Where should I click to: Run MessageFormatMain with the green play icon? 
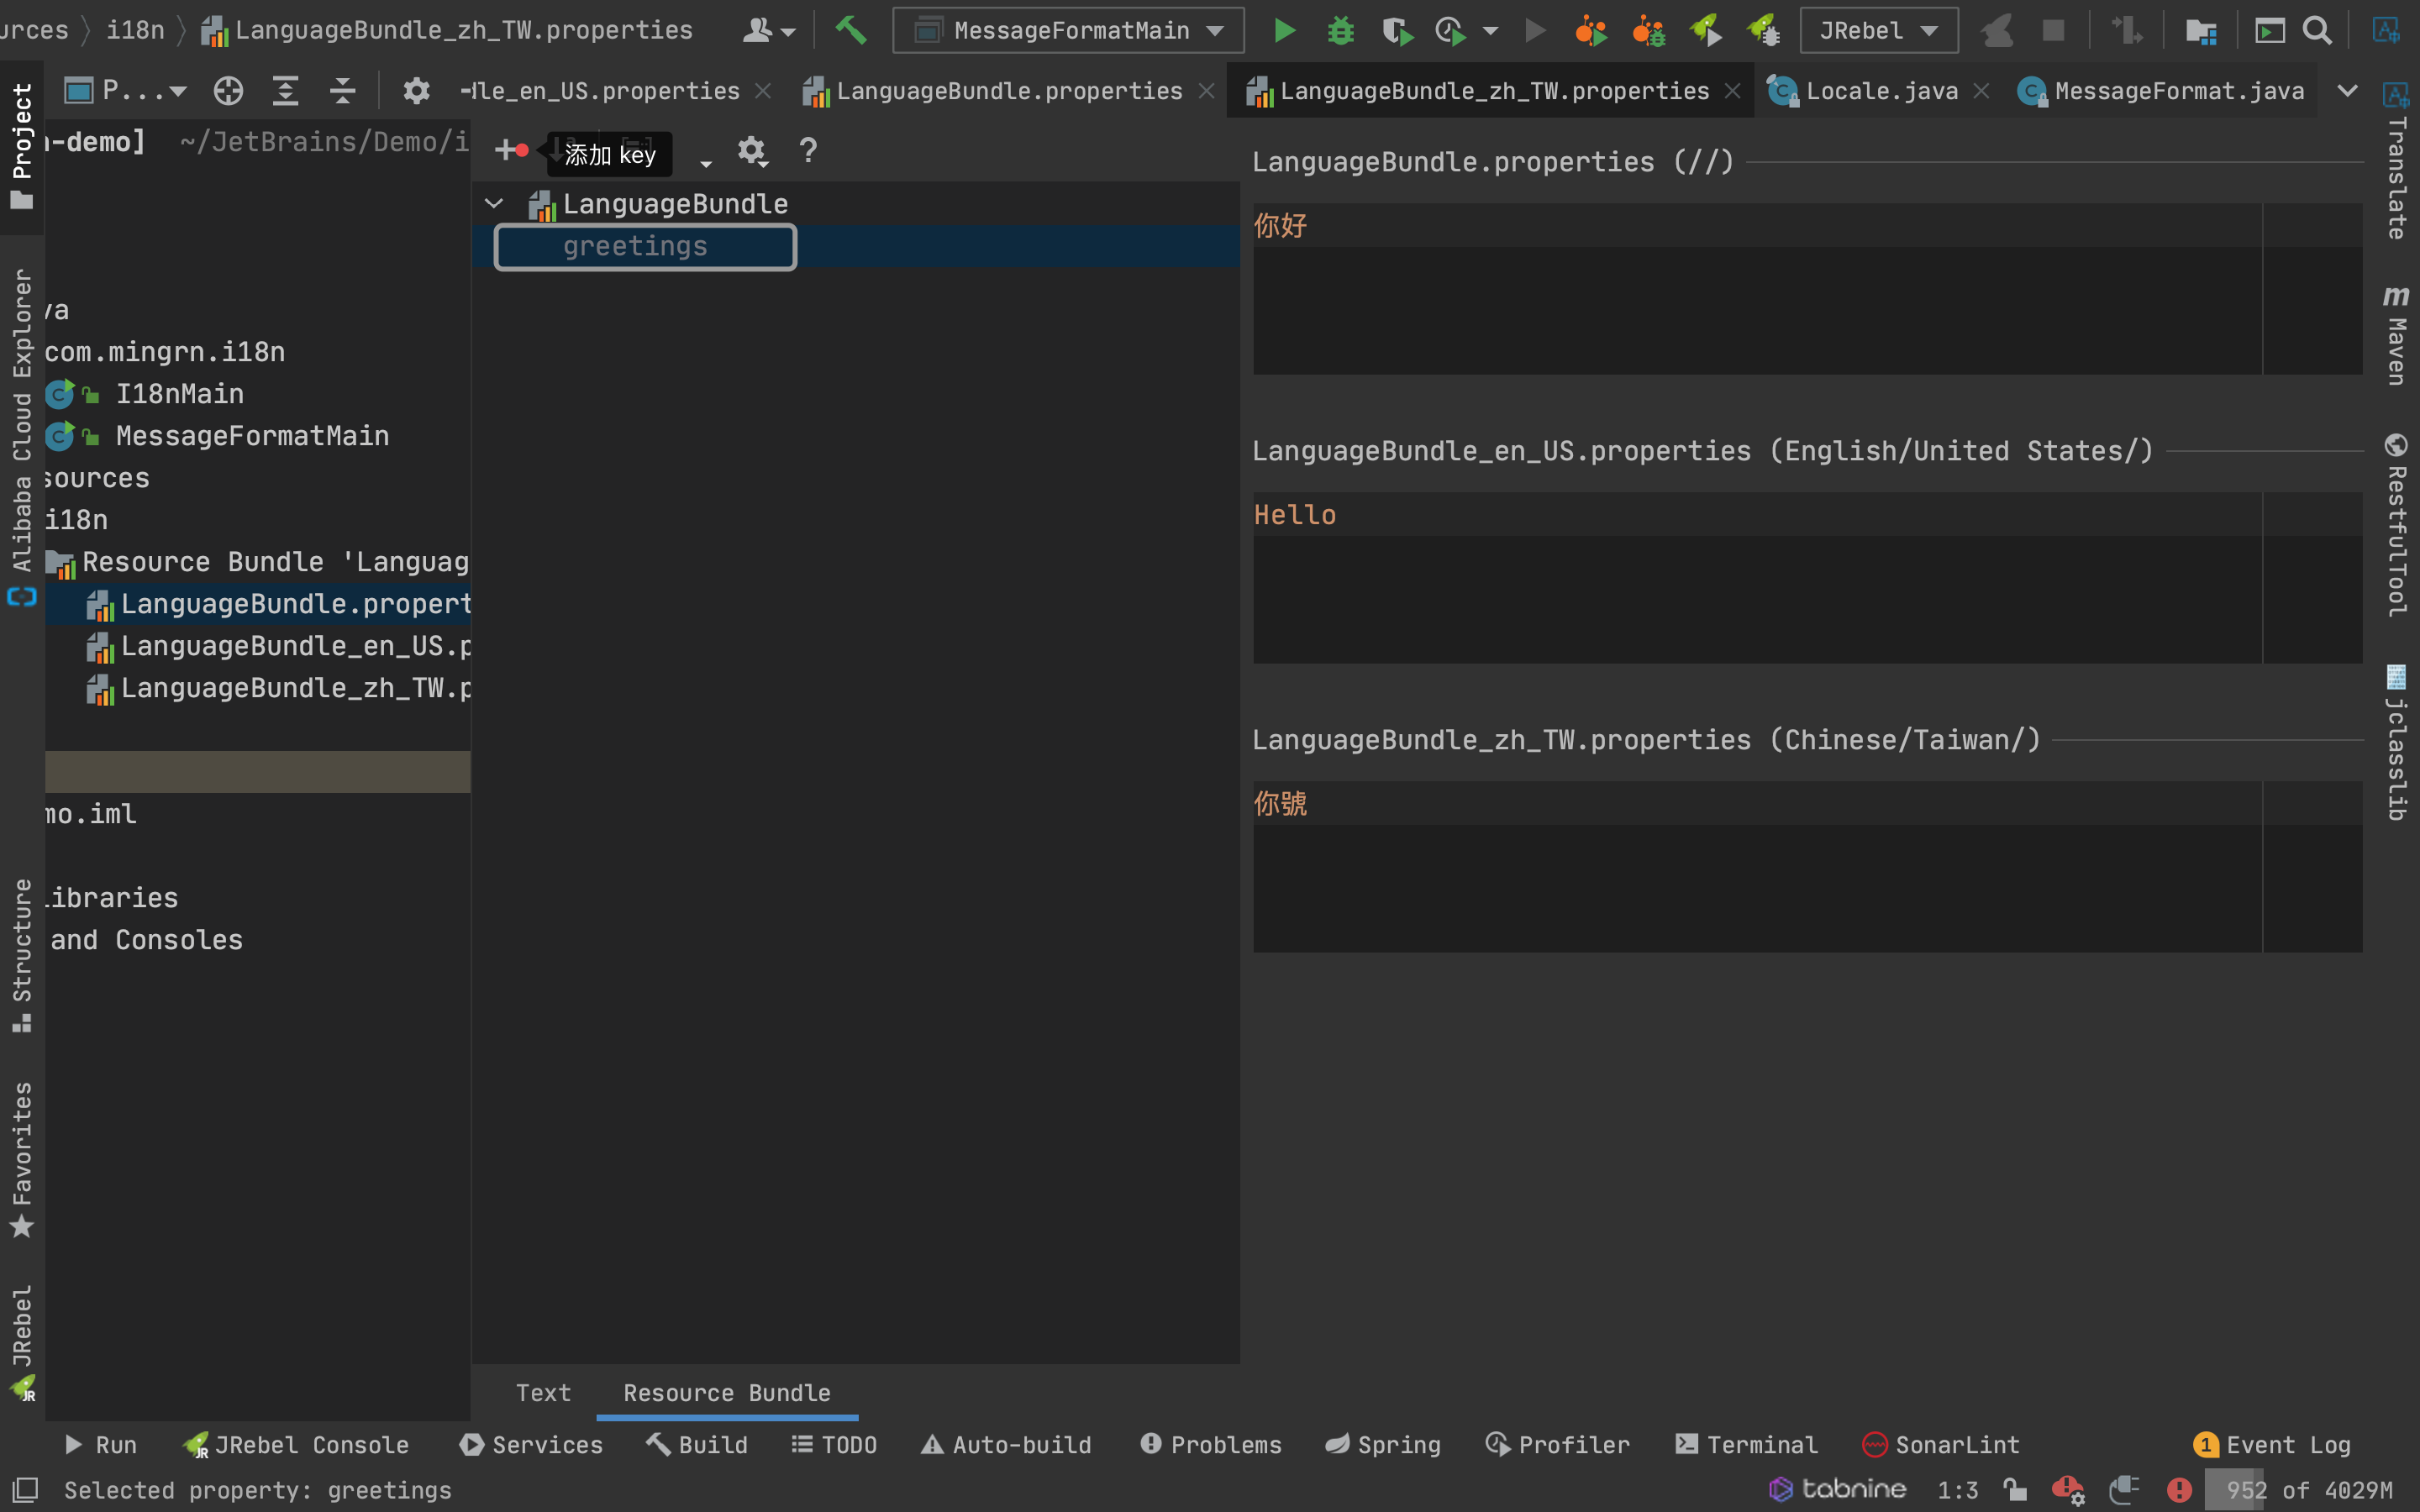[1284, 31]
